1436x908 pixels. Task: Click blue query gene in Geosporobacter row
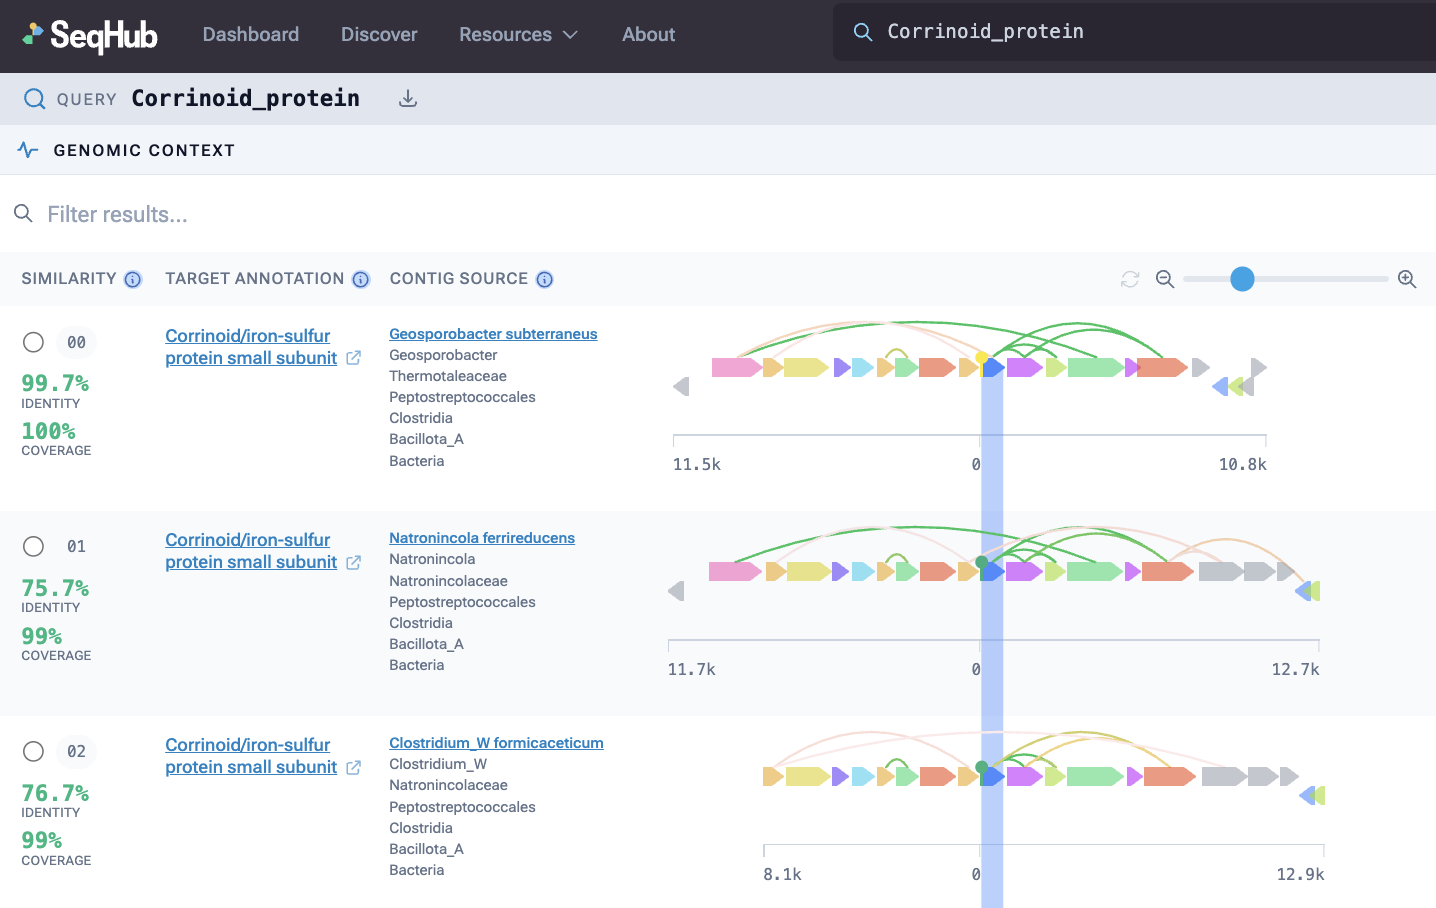993,367
